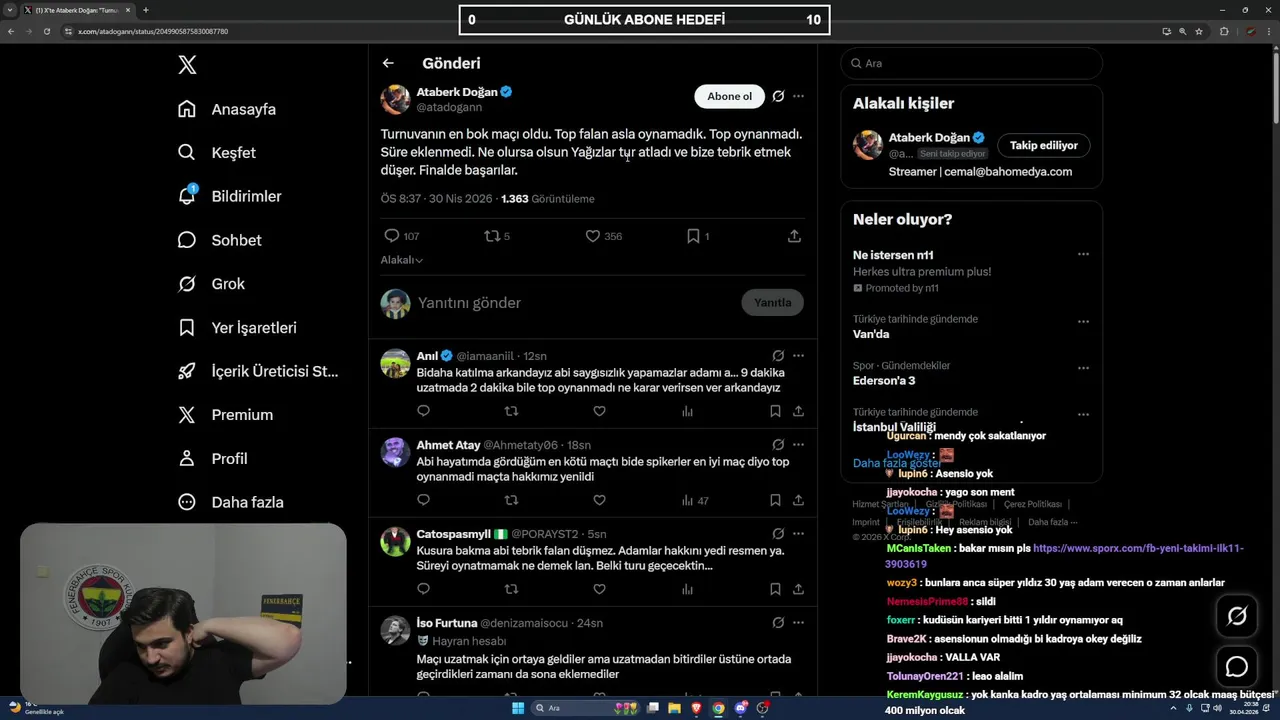Screen dimensions: 1280x720
Task: Expand the Alakalı sort dropdown
Action: click(402, 260)
